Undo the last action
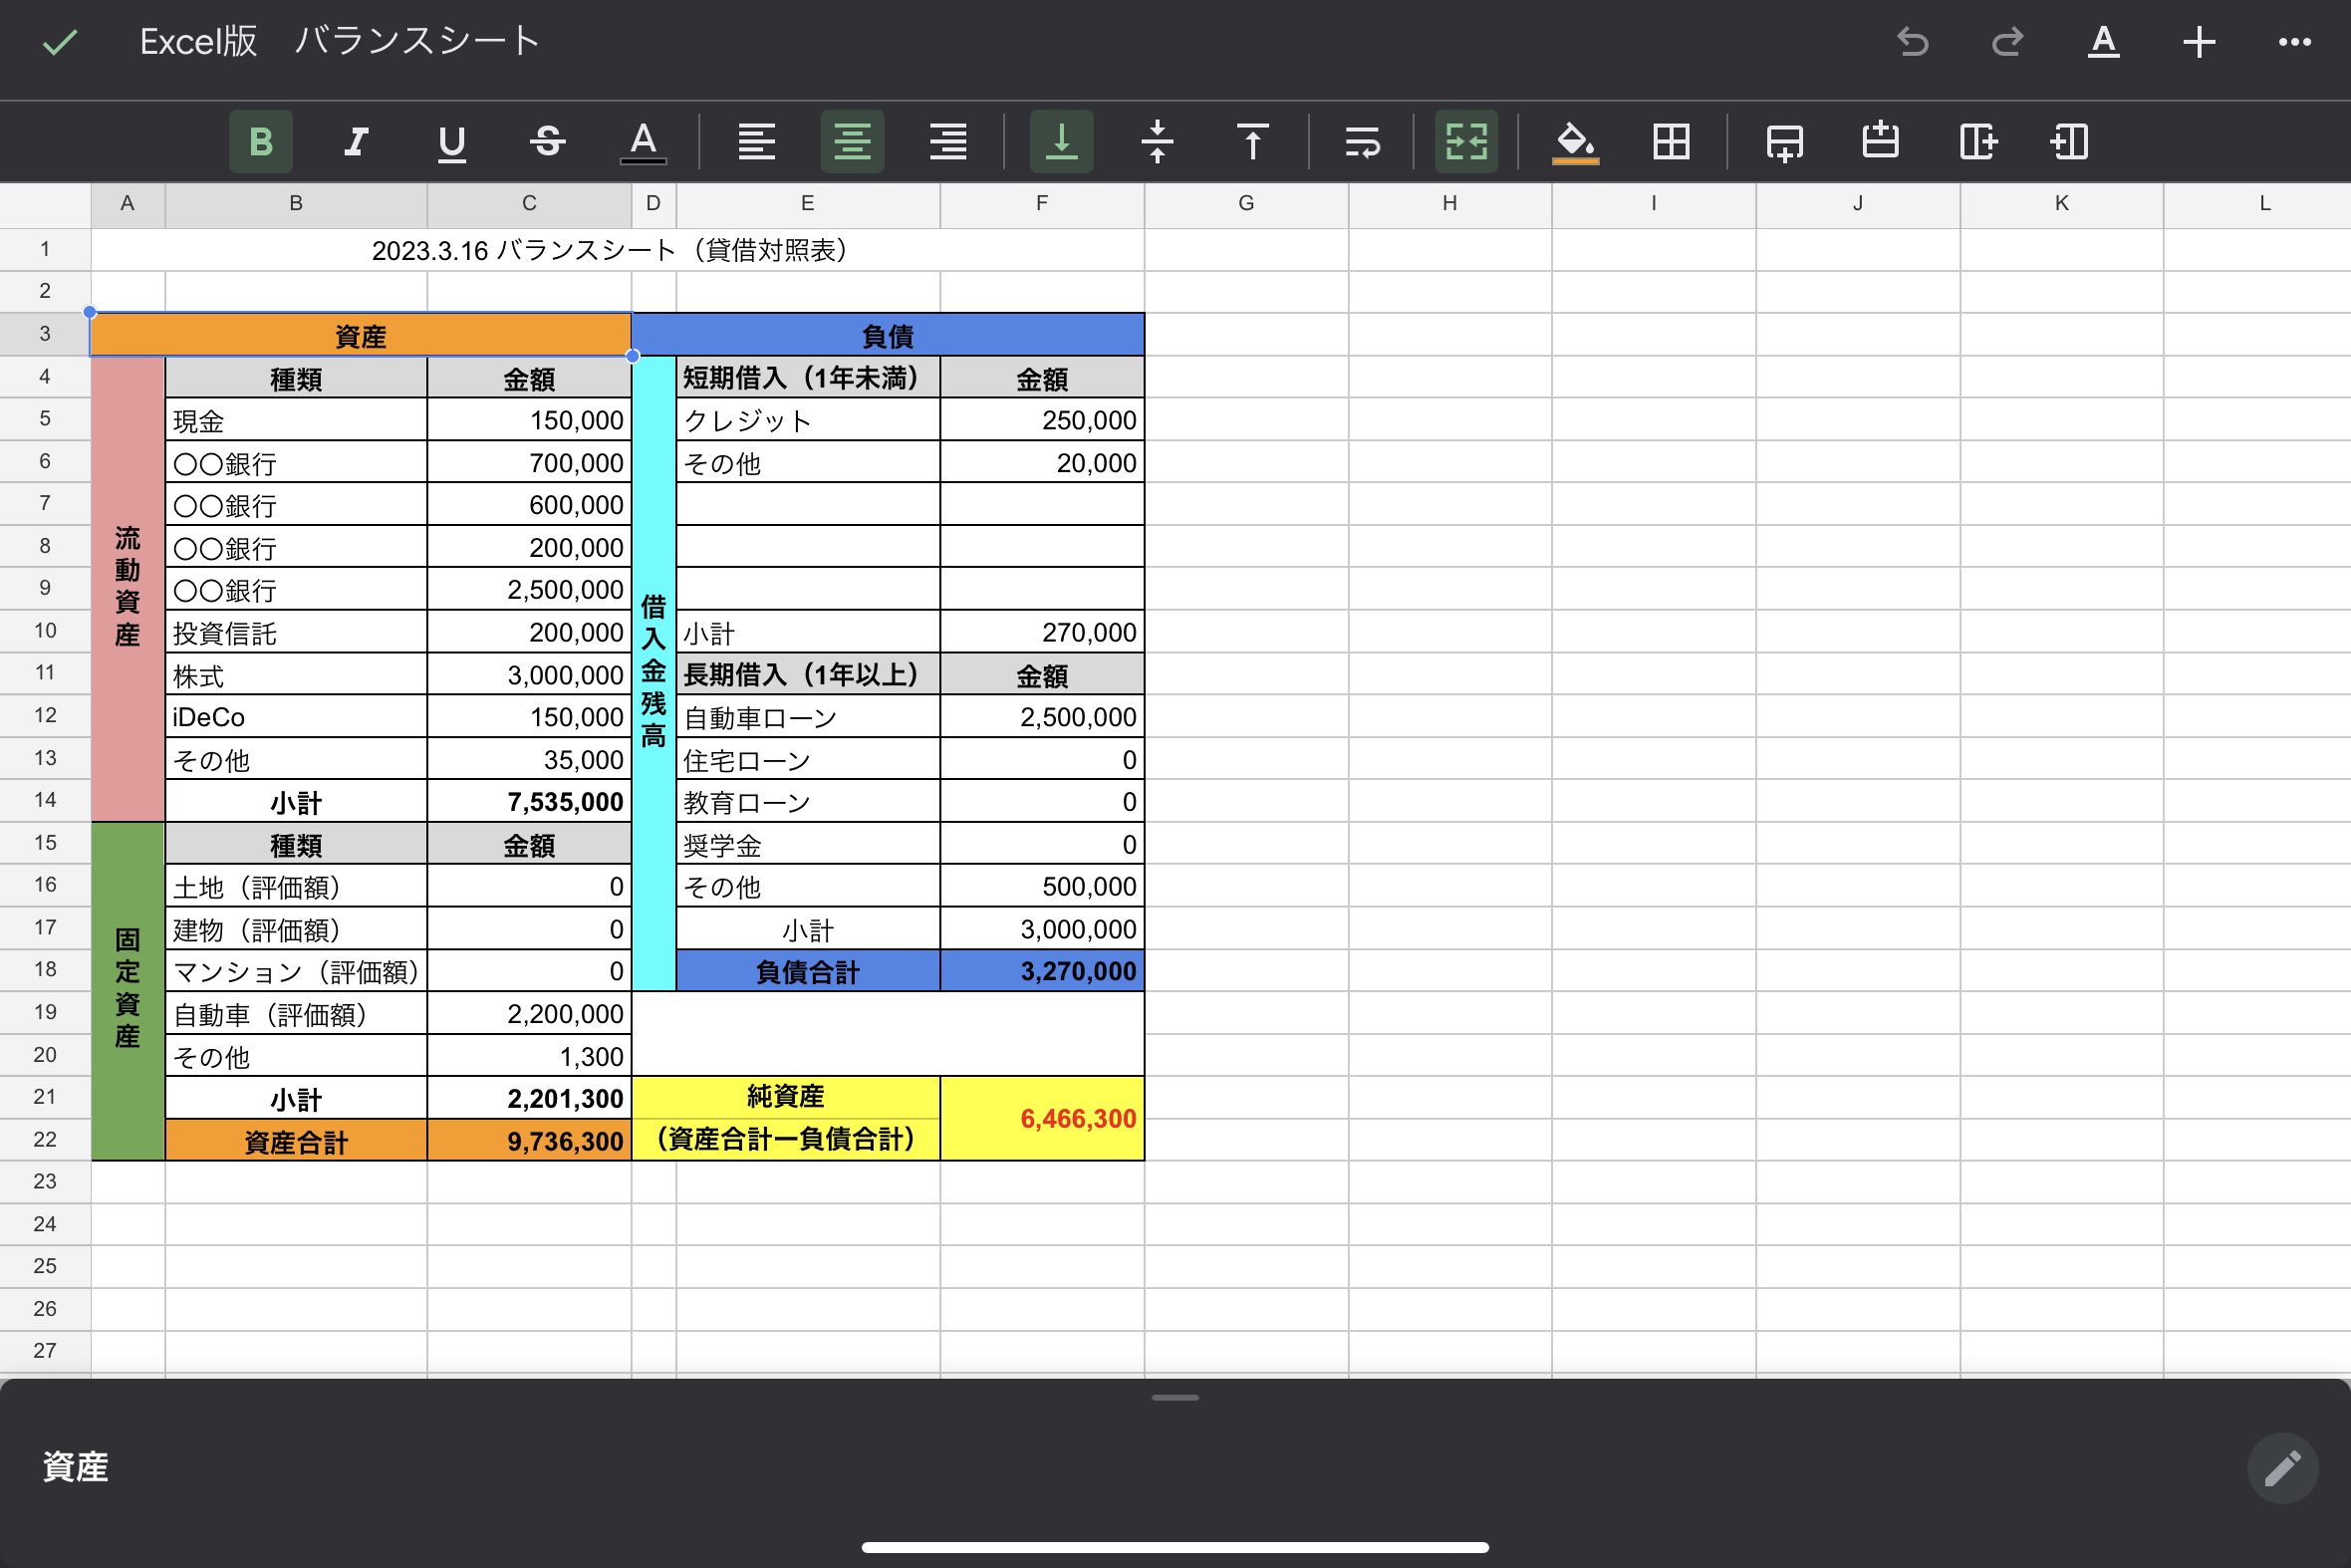 [x=1912, y=42]
